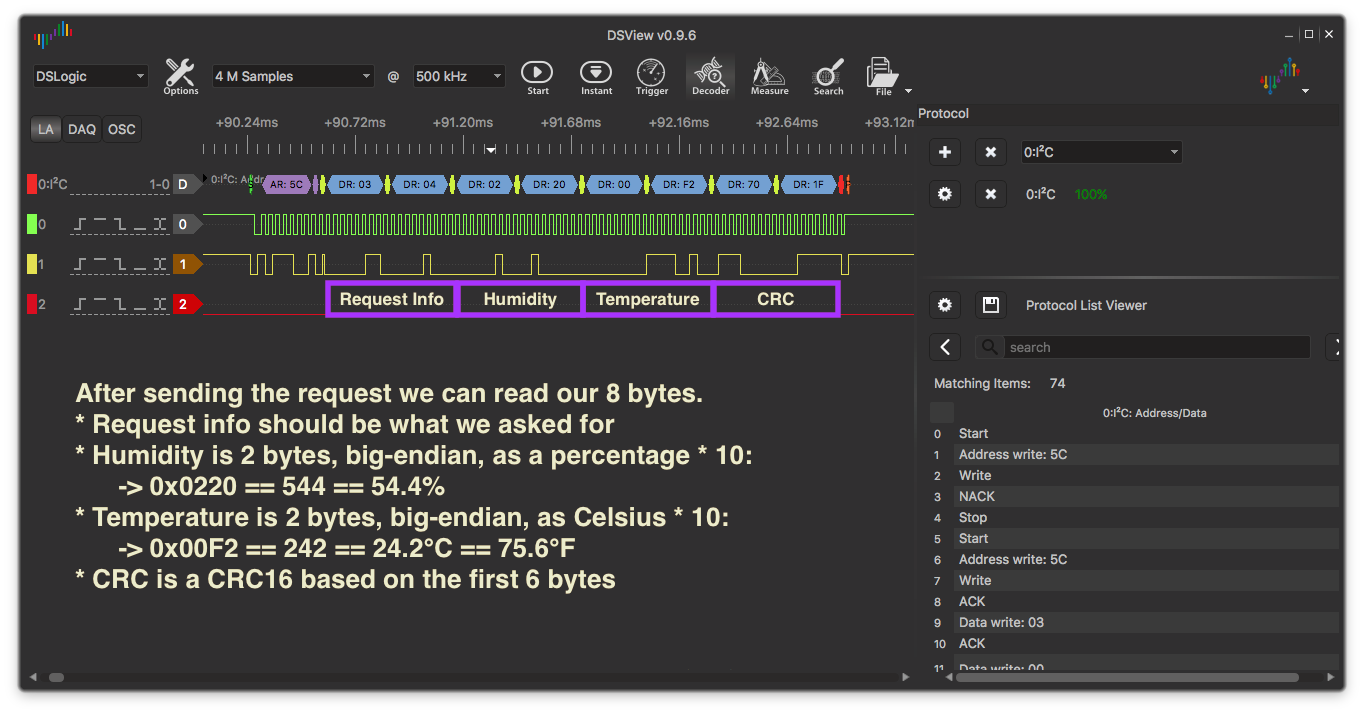
Task: Open the Measure tool
Action: tap(769, 76)
